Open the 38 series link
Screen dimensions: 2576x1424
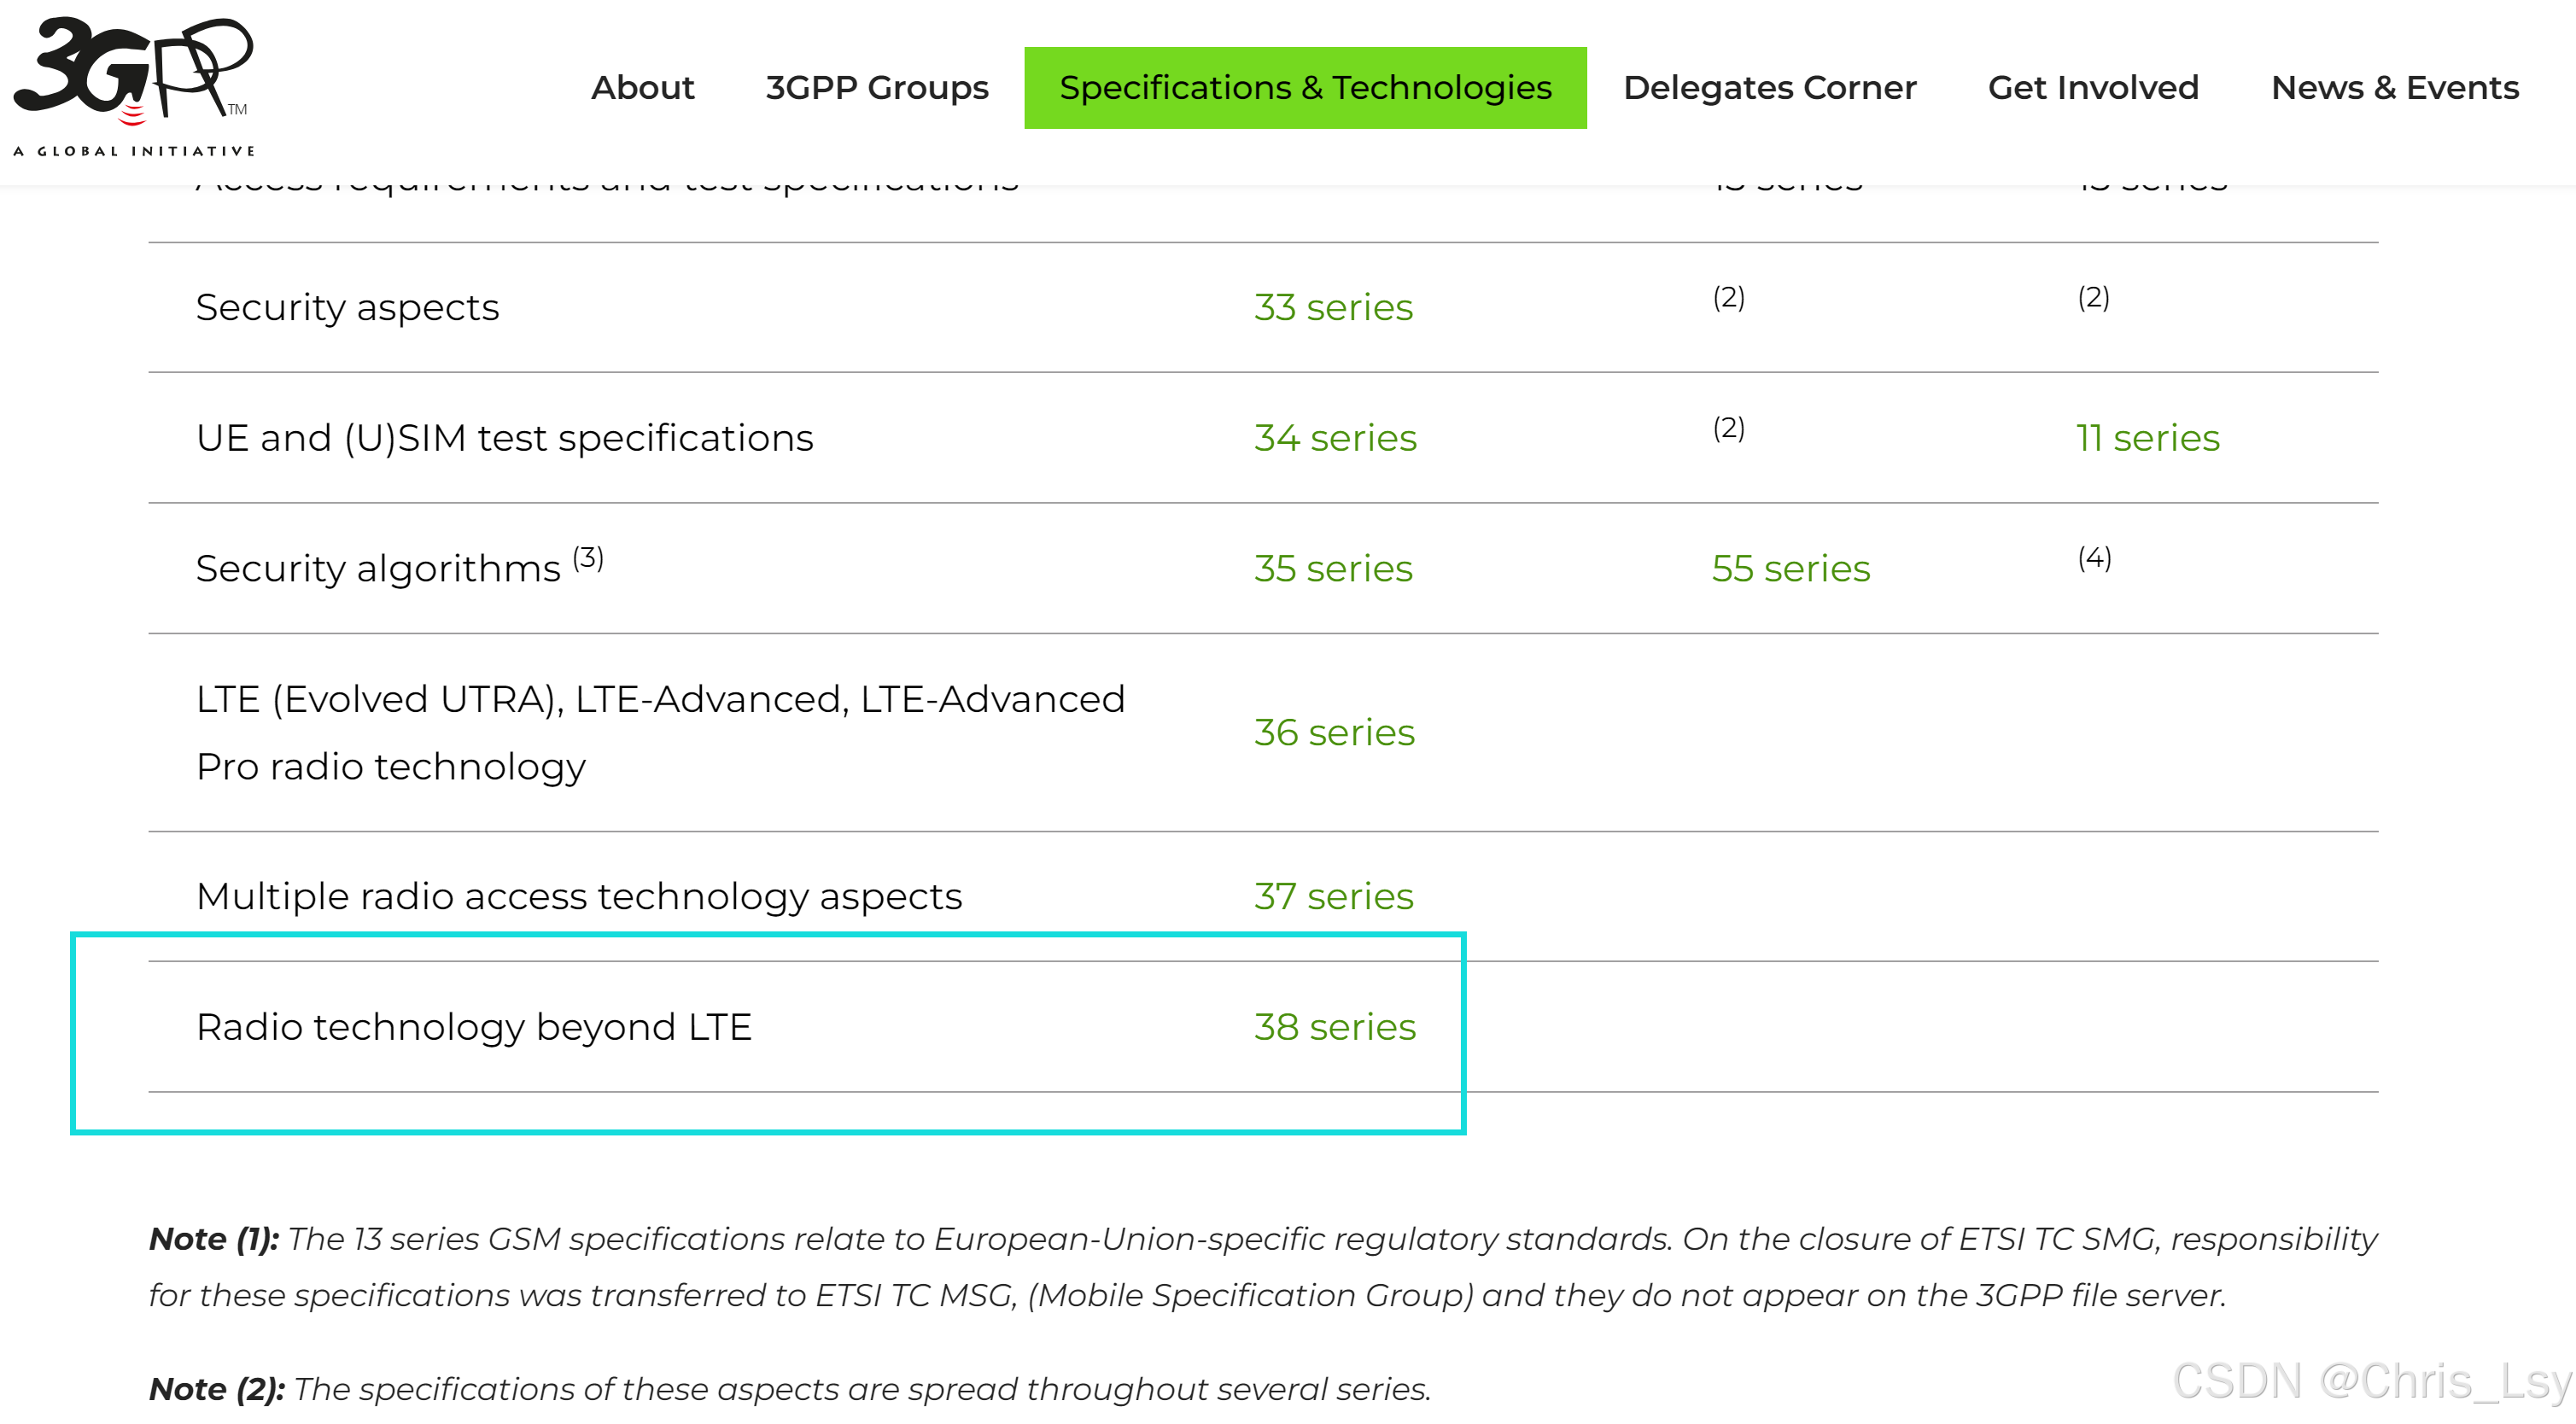pyautogui.click(x=1335, y=1027)
